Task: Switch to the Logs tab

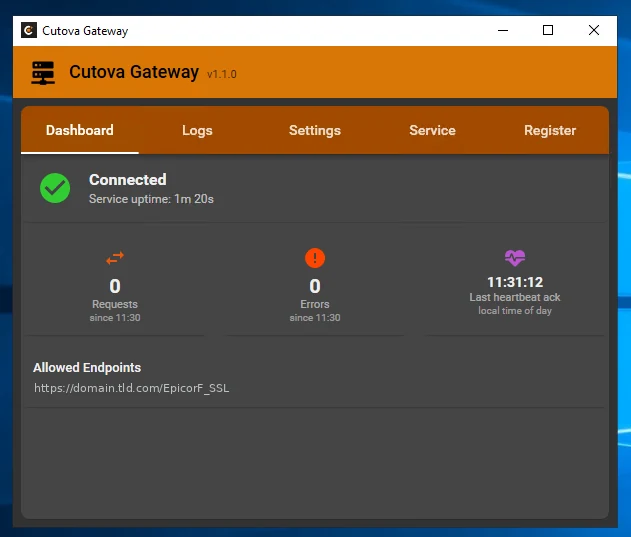Action: click(x=197, y=130)
